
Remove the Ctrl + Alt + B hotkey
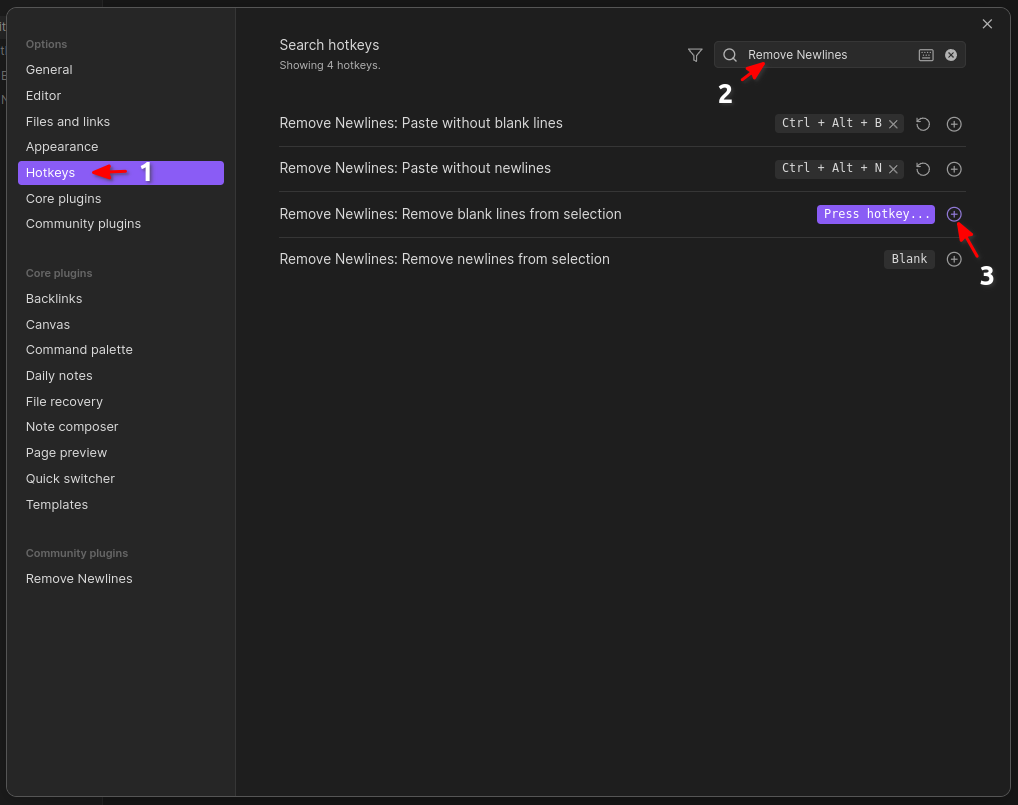893,123
